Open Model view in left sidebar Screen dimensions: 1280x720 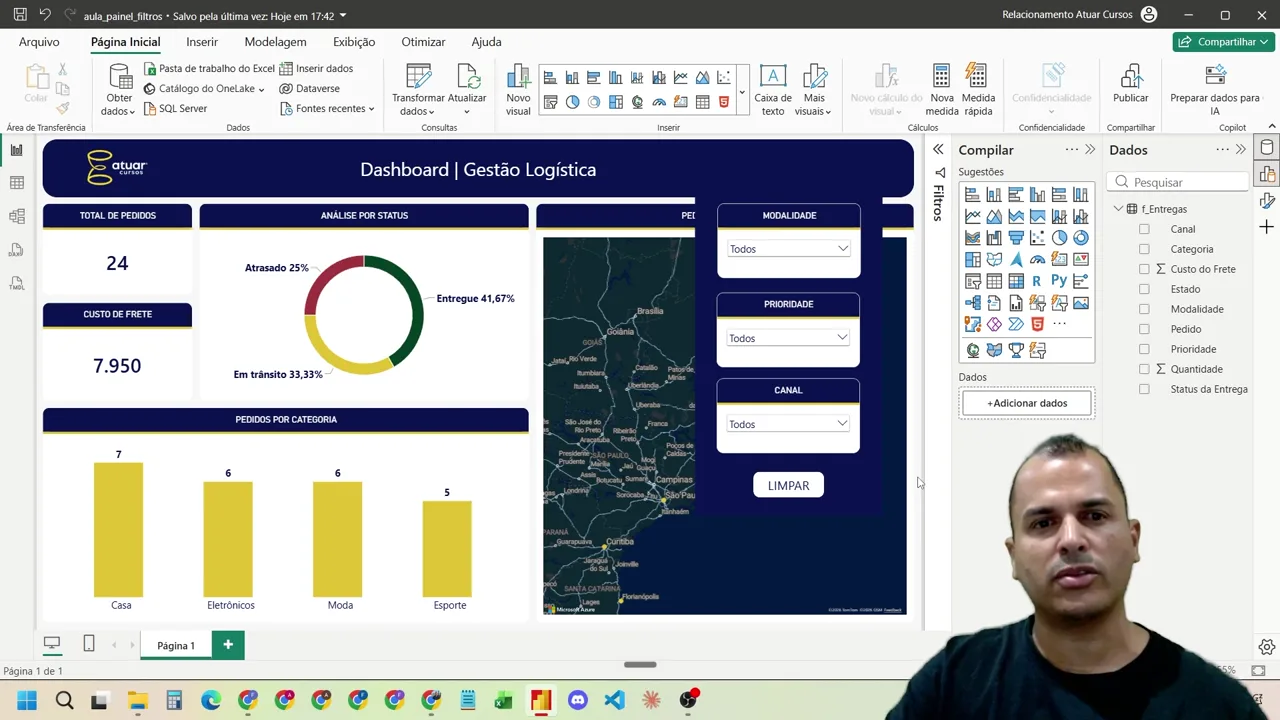click(16, 216)
